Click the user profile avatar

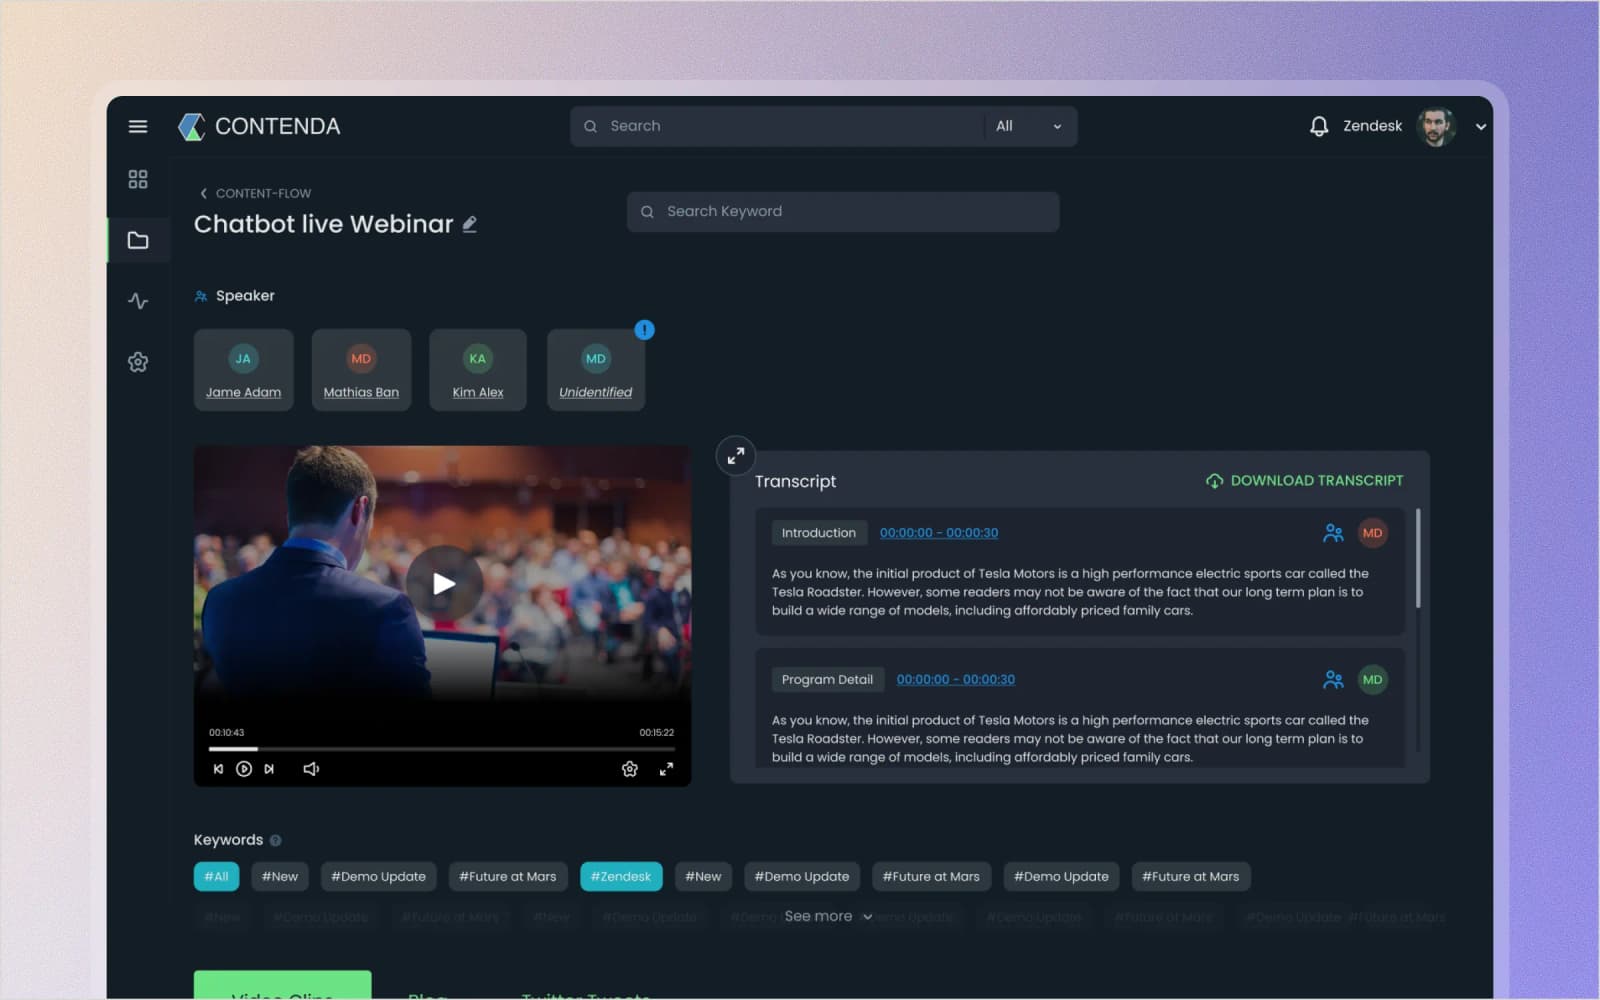[1436, 126]
